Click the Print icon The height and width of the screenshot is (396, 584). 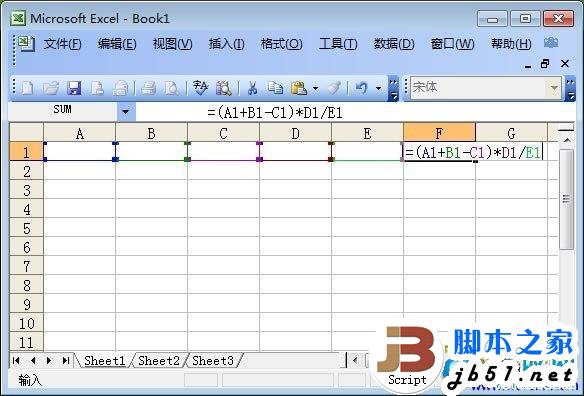[149, 88]
